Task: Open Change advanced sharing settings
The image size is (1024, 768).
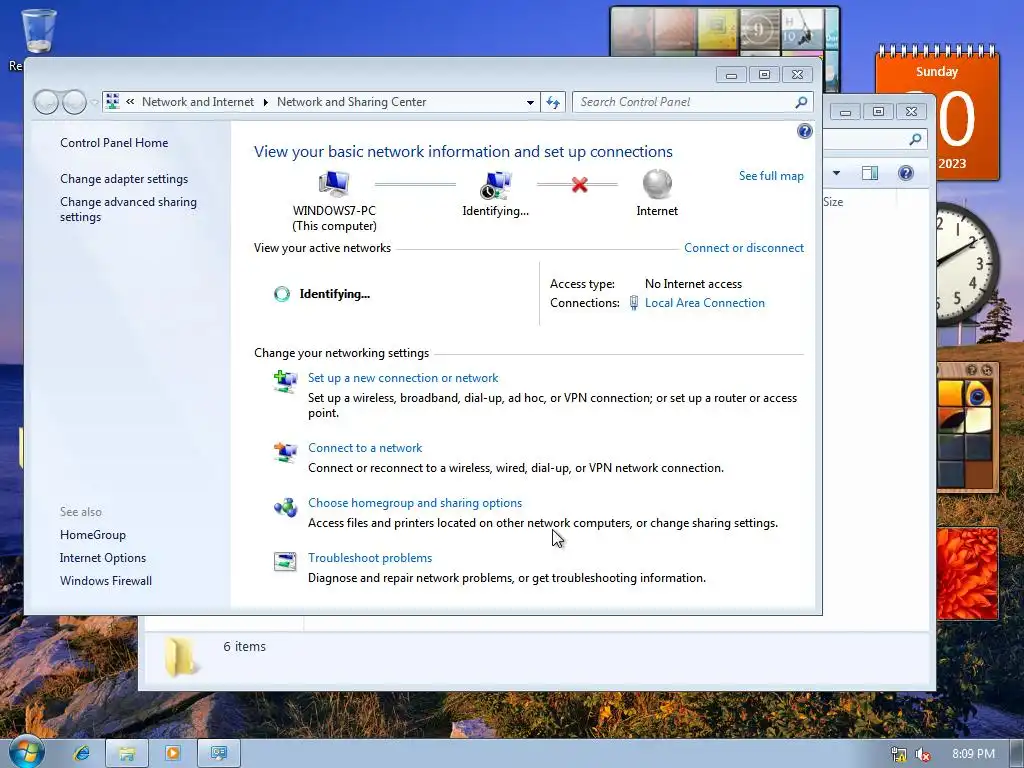Action: click(x=129, y=209)
